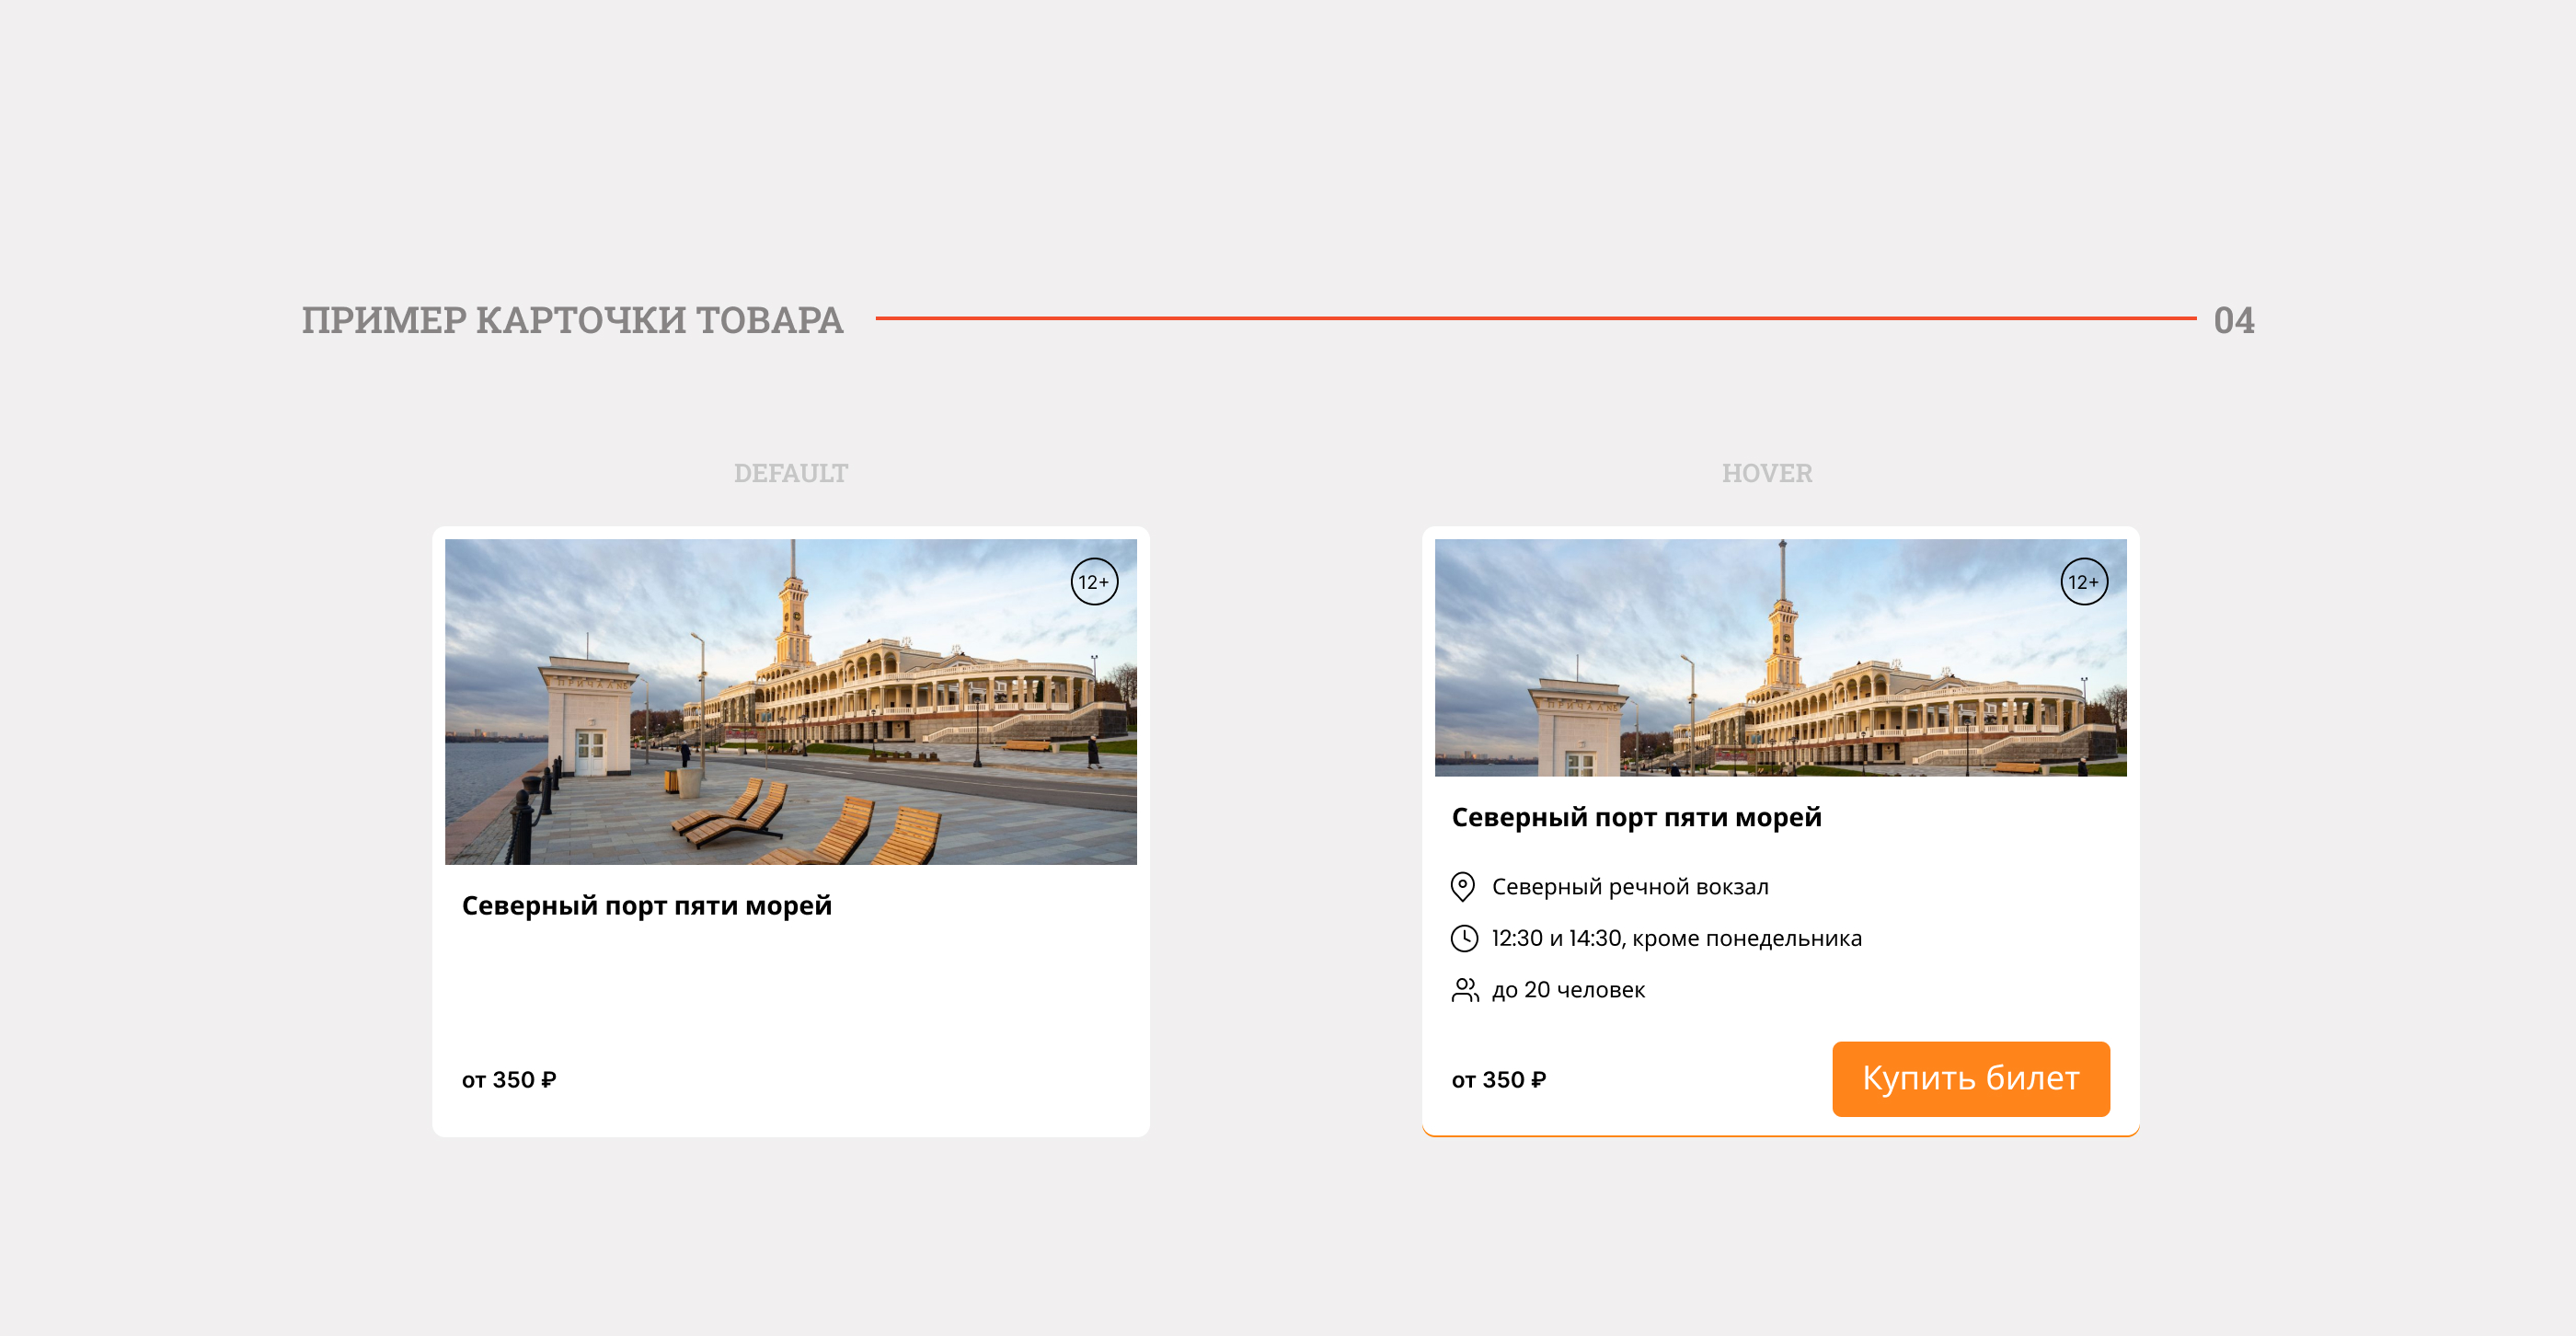
Task: Click the ПРИМЕР КАРТОЧКИ ТОВАРА heading
Action: [x=572, y=320]
